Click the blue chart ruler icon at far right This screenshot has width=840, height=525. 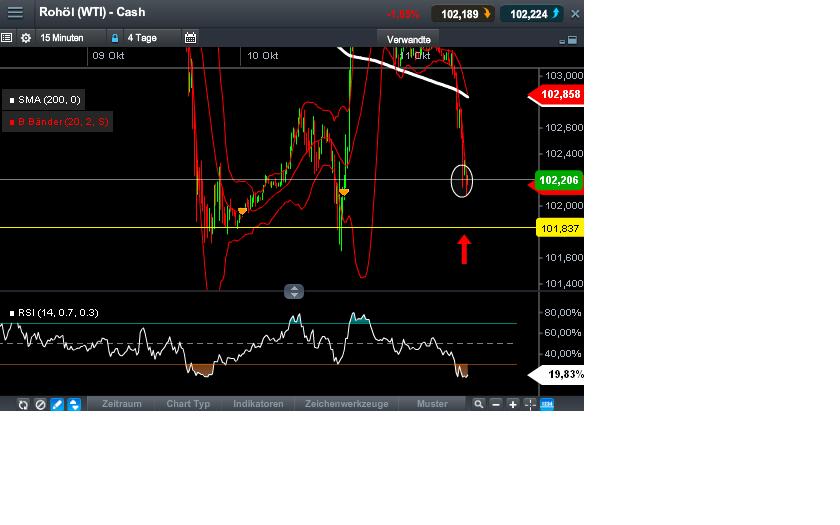[x=547, y=404]
